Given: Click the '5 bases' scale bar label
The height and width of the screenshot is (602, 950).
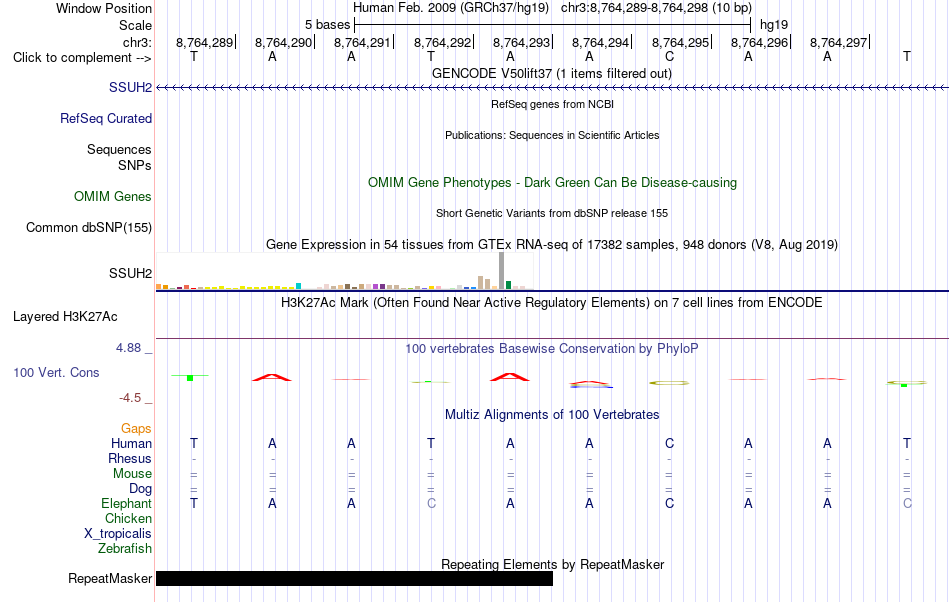Looking at the screenshot, I should (x=327, y=25).
